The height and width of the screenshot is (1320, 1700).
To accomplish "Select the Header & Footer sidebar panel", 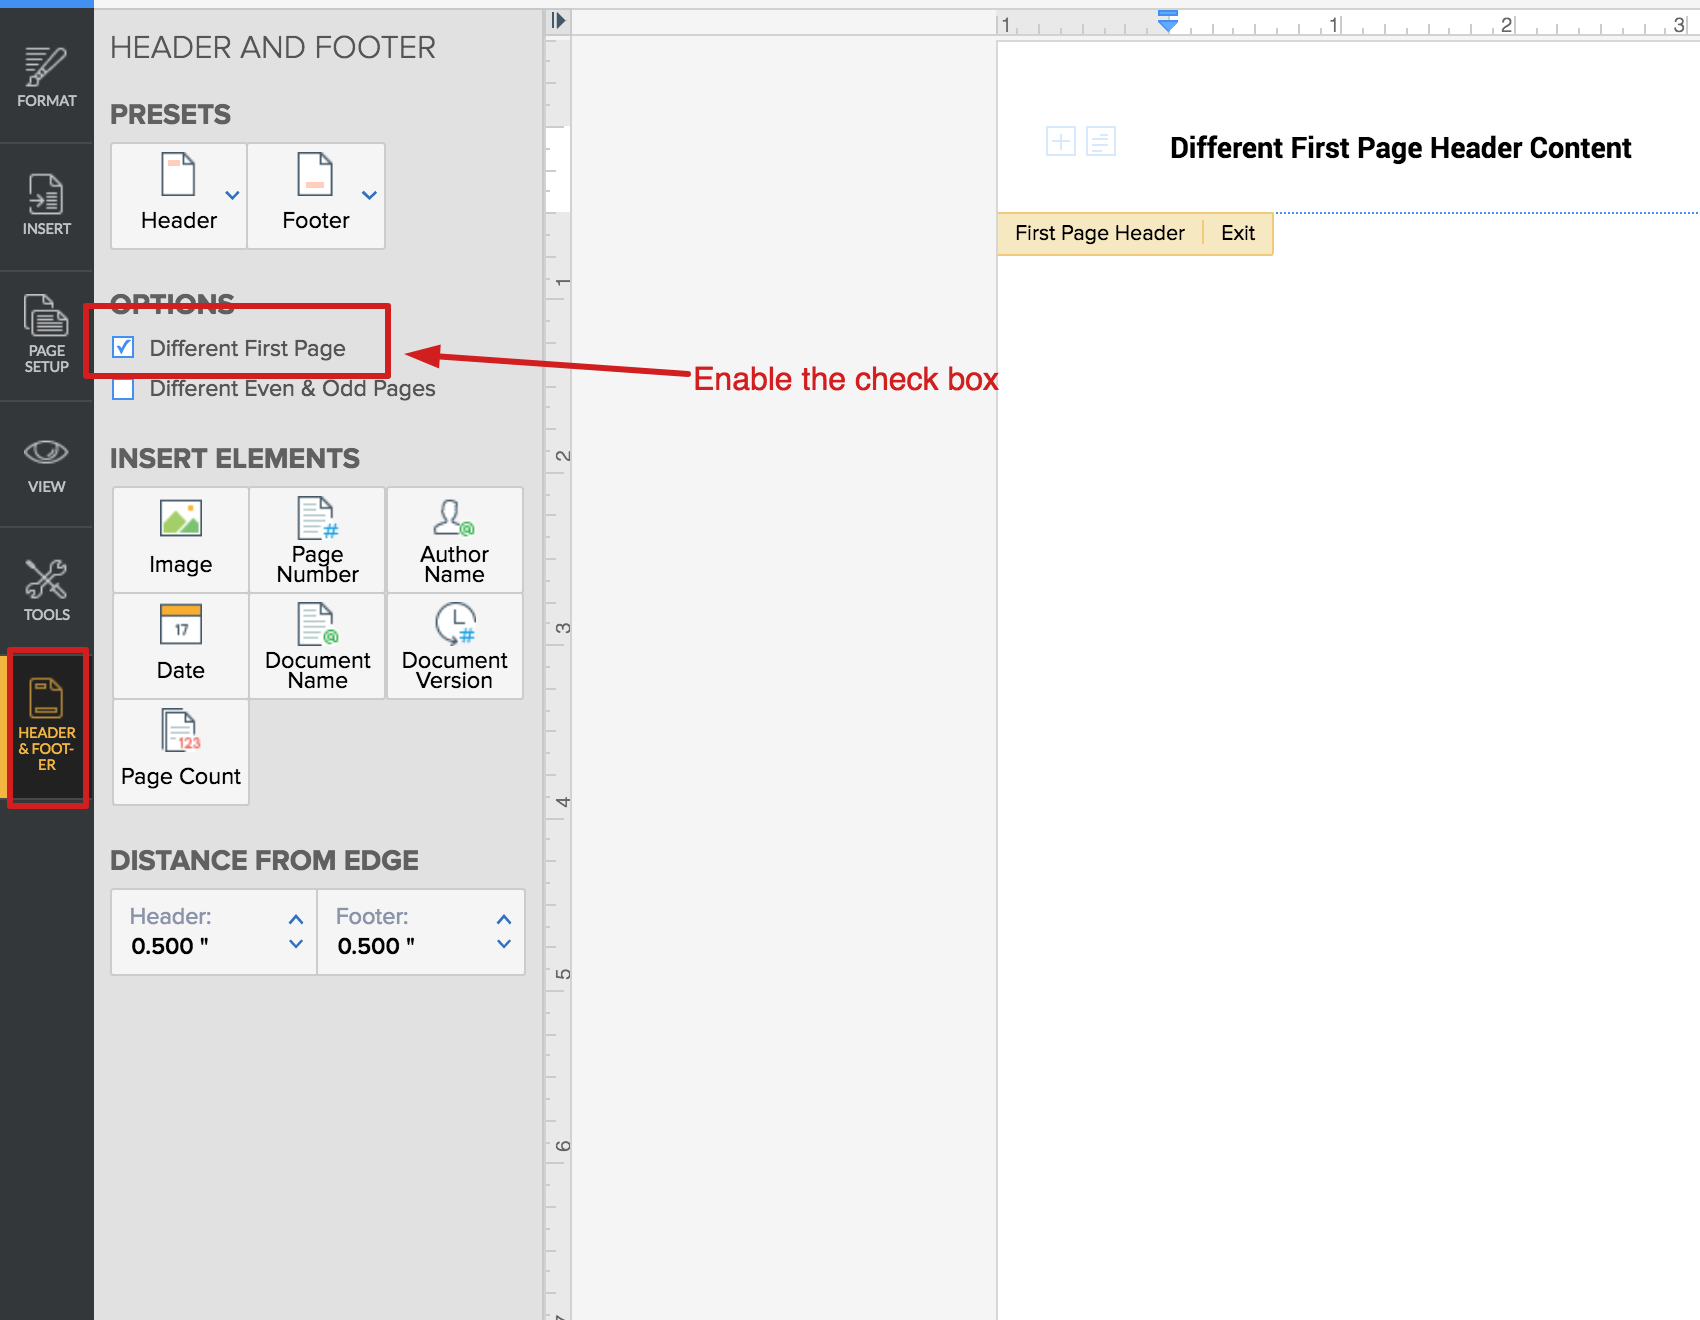I will click(46, 727).
